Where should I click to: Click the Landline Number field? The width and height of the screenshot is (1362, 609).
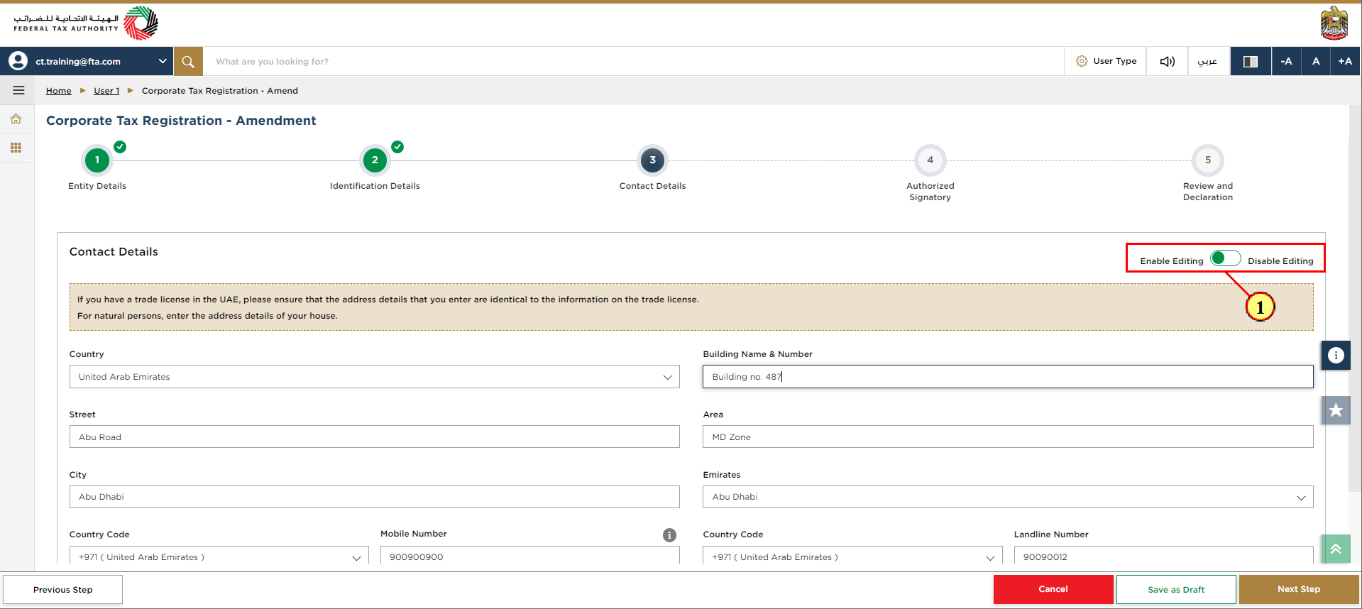pos(1164,557)
